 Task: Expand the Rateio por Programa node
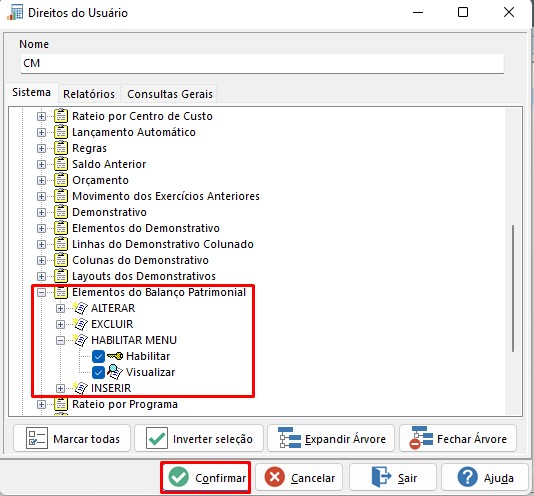coord(41,405)
